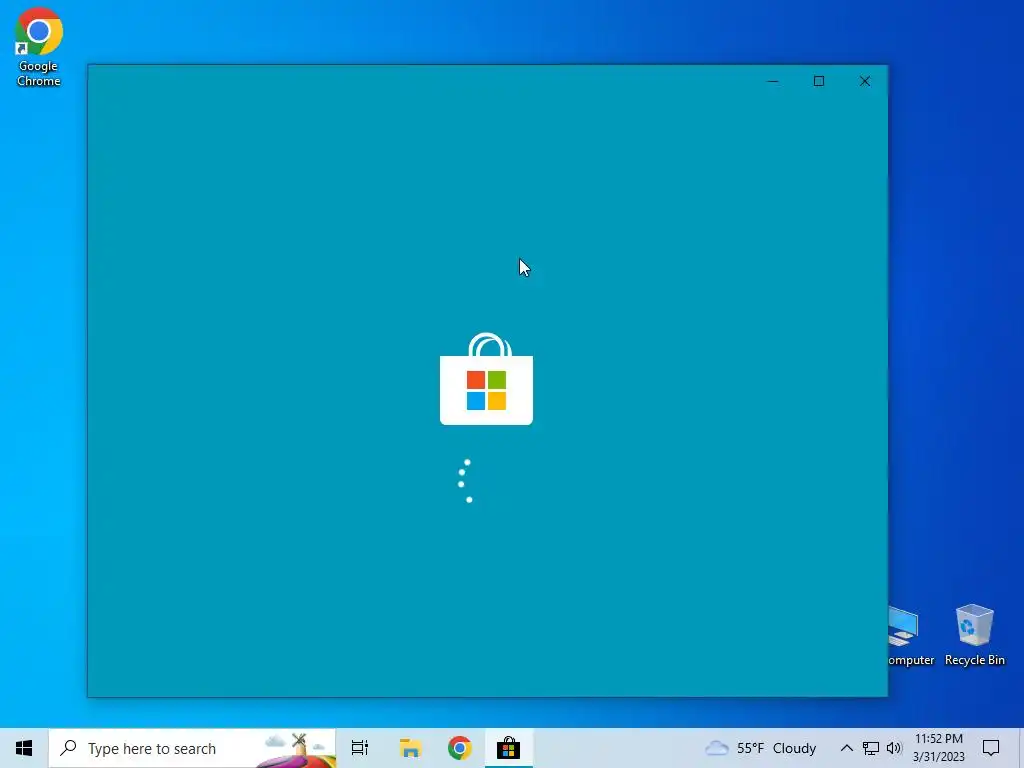This screenshot has width=1024, height=768.
Task: Click the Microsoft Store bag logo
Action: coord(487,379)
